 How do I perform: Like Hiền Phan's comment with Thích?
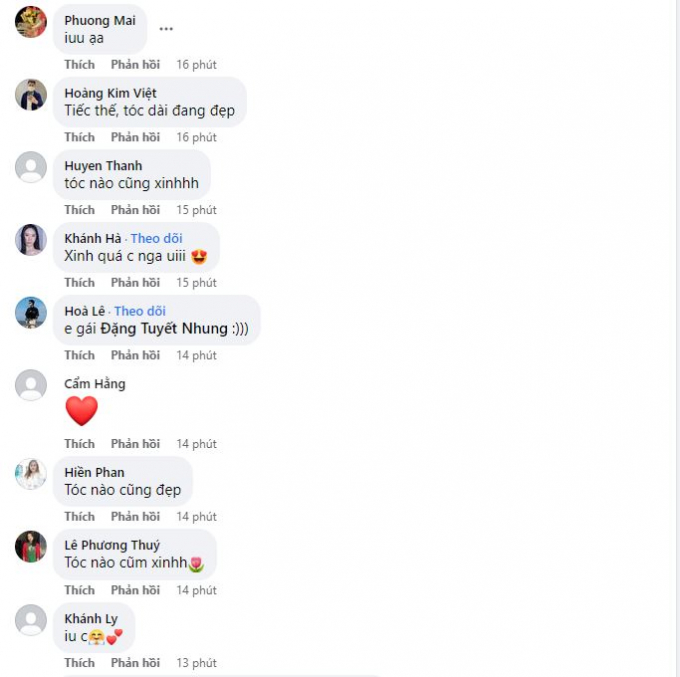79,517
